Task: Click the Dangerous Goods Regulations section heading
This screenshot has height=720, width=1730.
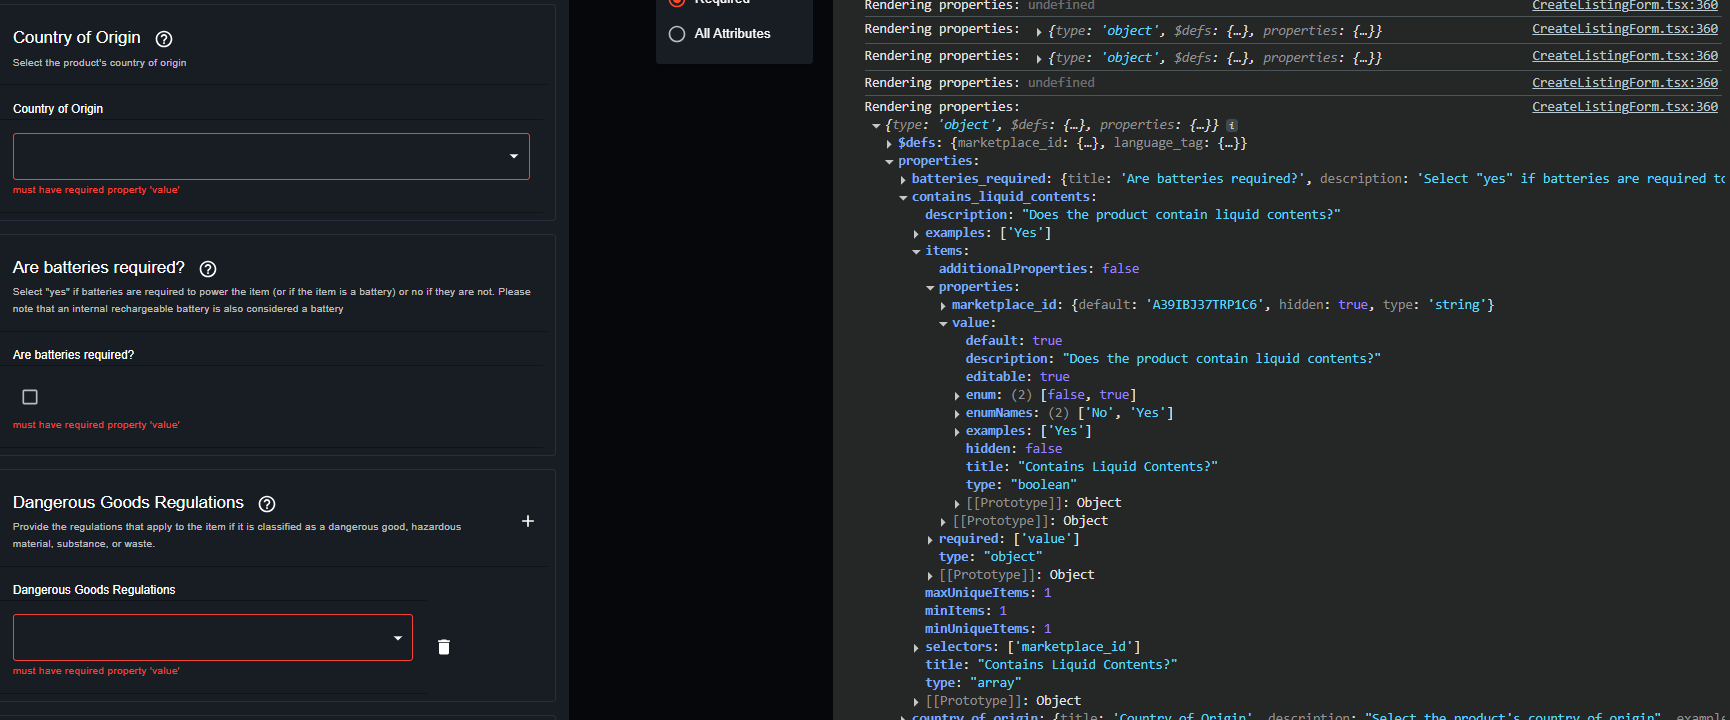Action: tap(128, 503)
